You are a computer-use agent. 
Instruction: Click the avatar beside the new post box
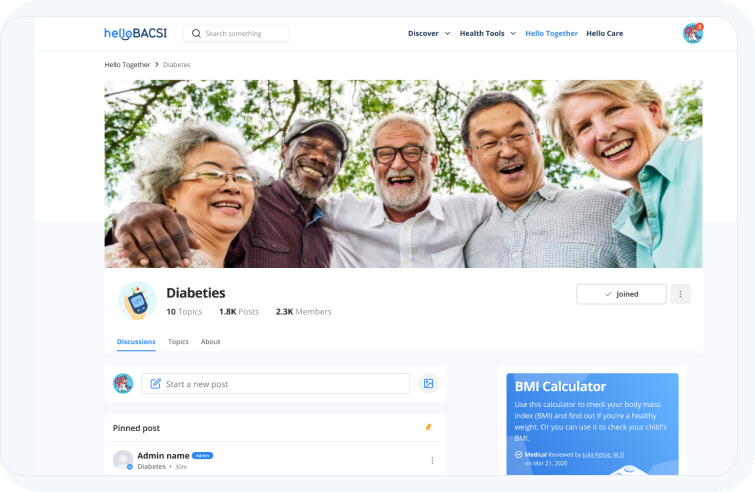(123, 384)
